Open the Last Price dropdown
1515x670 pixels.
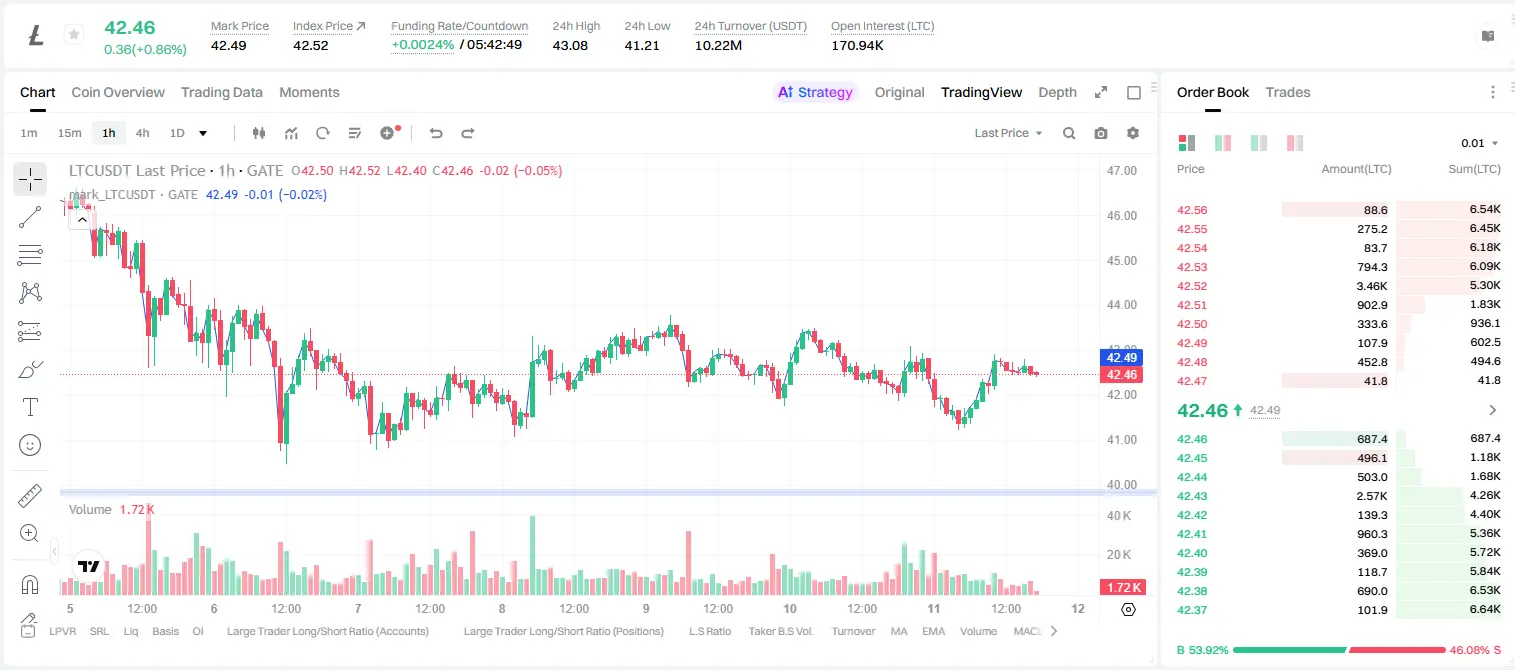pyautogui.click(x=1008, y=133)
